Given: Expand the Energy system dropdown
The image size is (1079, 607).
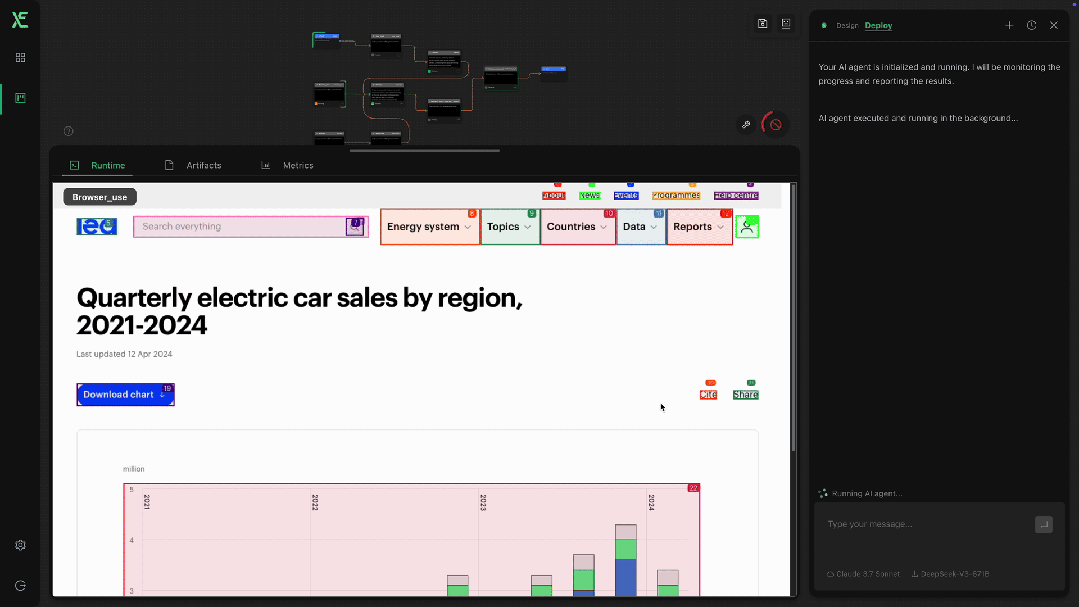Looking at the screenshot, I should [429, 227].
